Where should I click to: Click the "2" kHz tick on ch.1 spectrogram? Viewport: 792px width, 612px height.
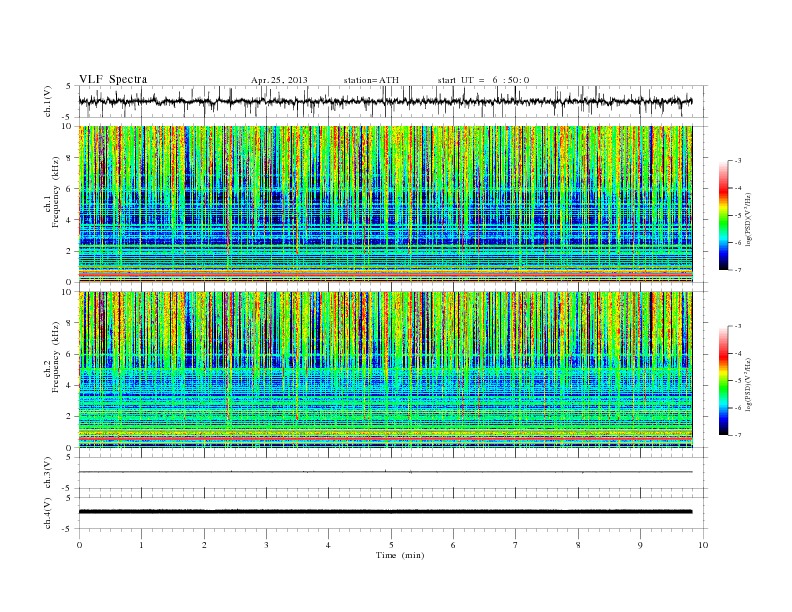click(x=69, y=251)
